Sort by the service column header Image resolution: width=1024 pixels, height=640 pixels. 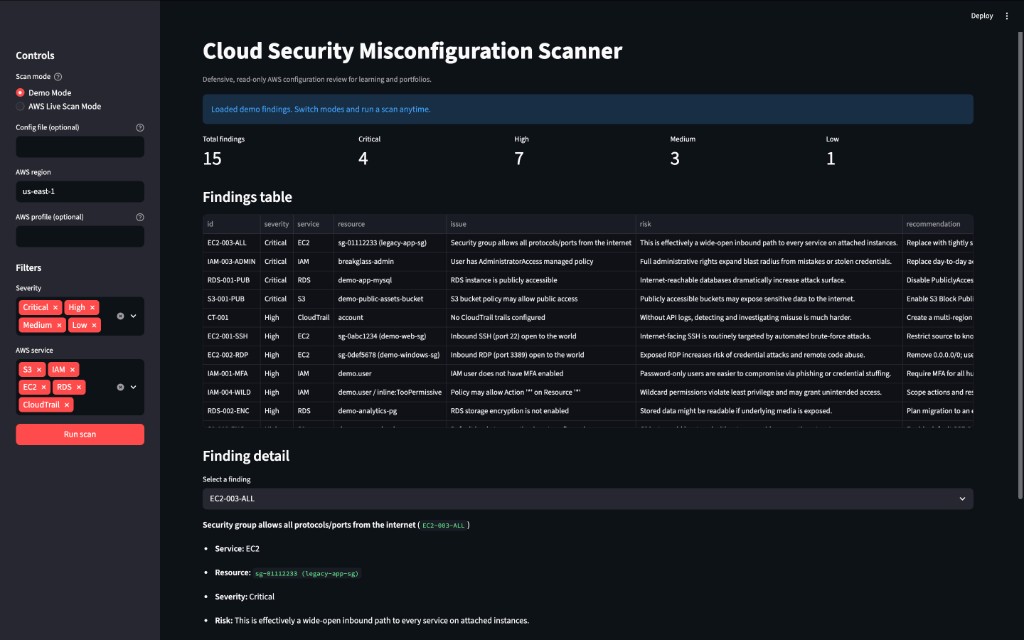click(313, 224)
